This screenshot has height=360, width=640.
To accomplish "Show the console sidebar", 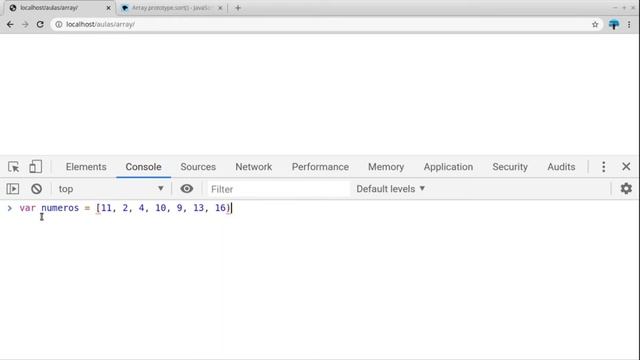I will click(13, 189).
